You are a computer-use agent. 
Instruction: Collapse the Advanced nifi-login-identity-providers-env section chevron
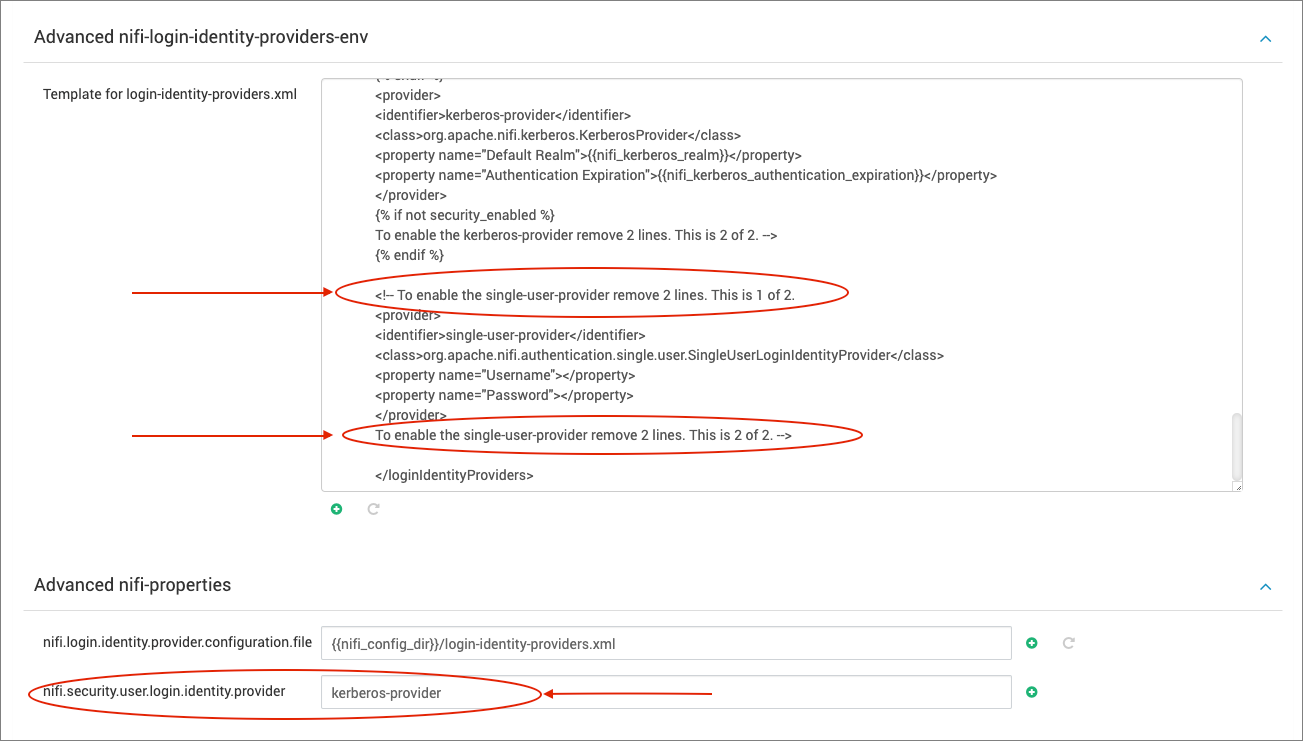(1265, 38)
